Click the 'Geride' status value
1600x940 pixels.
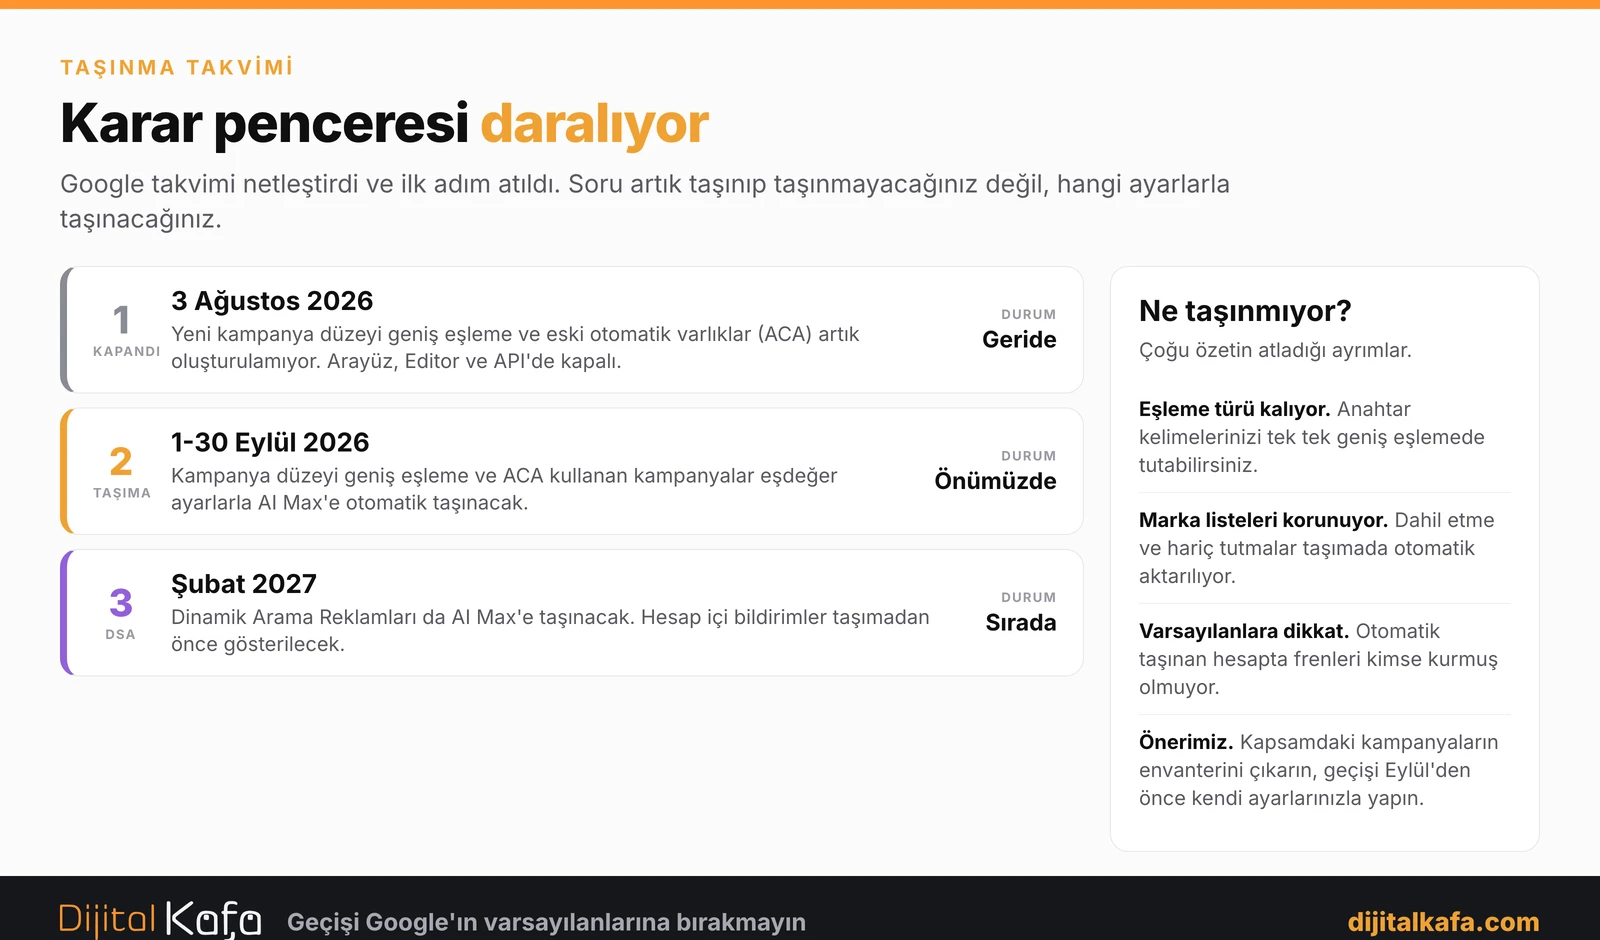coord(1019,340)
